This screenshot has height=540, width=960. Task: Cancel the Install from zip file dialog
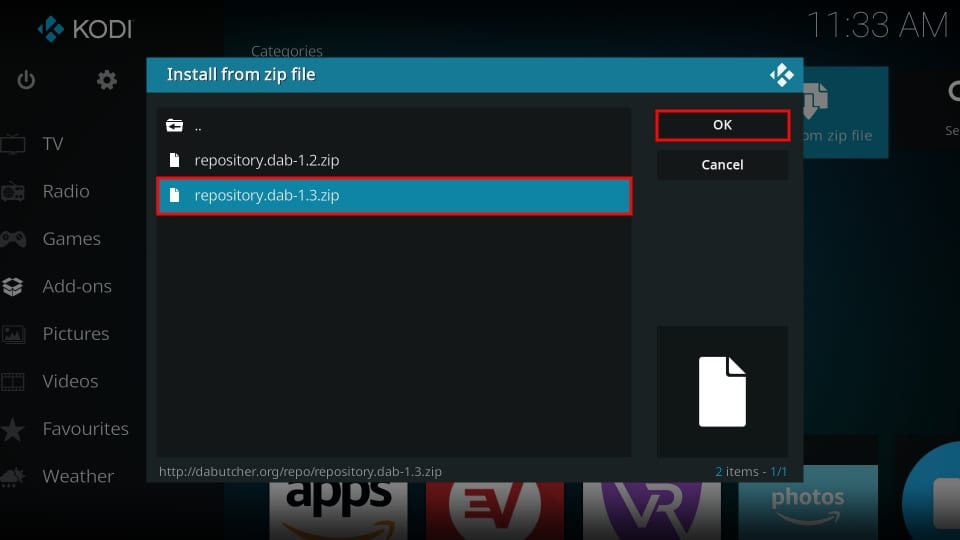pyautogui.click(x=722, y=165)
